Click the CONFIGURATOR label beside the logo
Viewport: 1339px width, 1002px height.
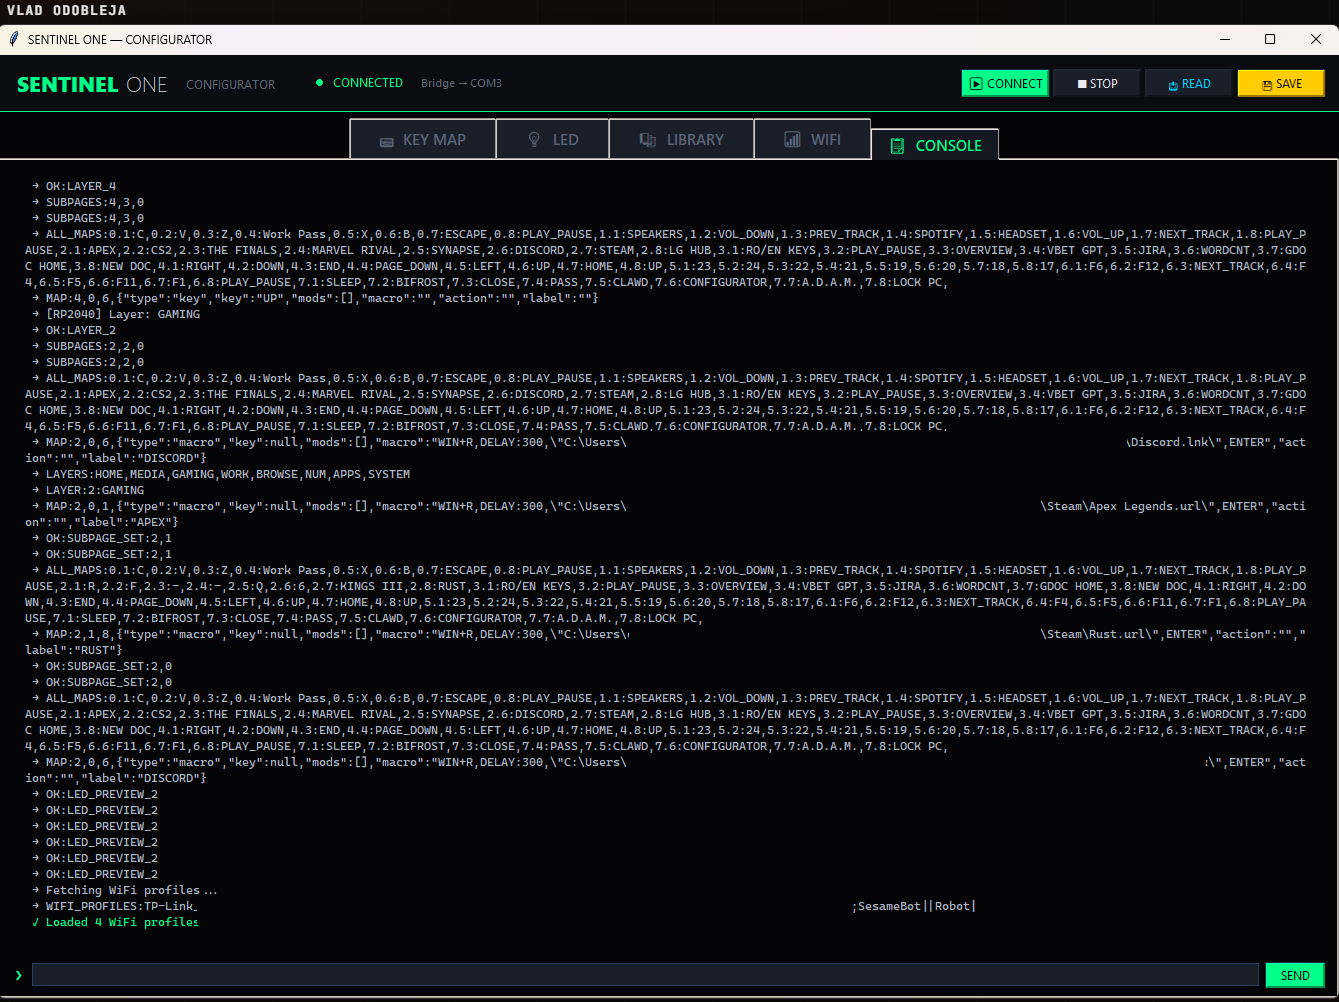(230, 85)
